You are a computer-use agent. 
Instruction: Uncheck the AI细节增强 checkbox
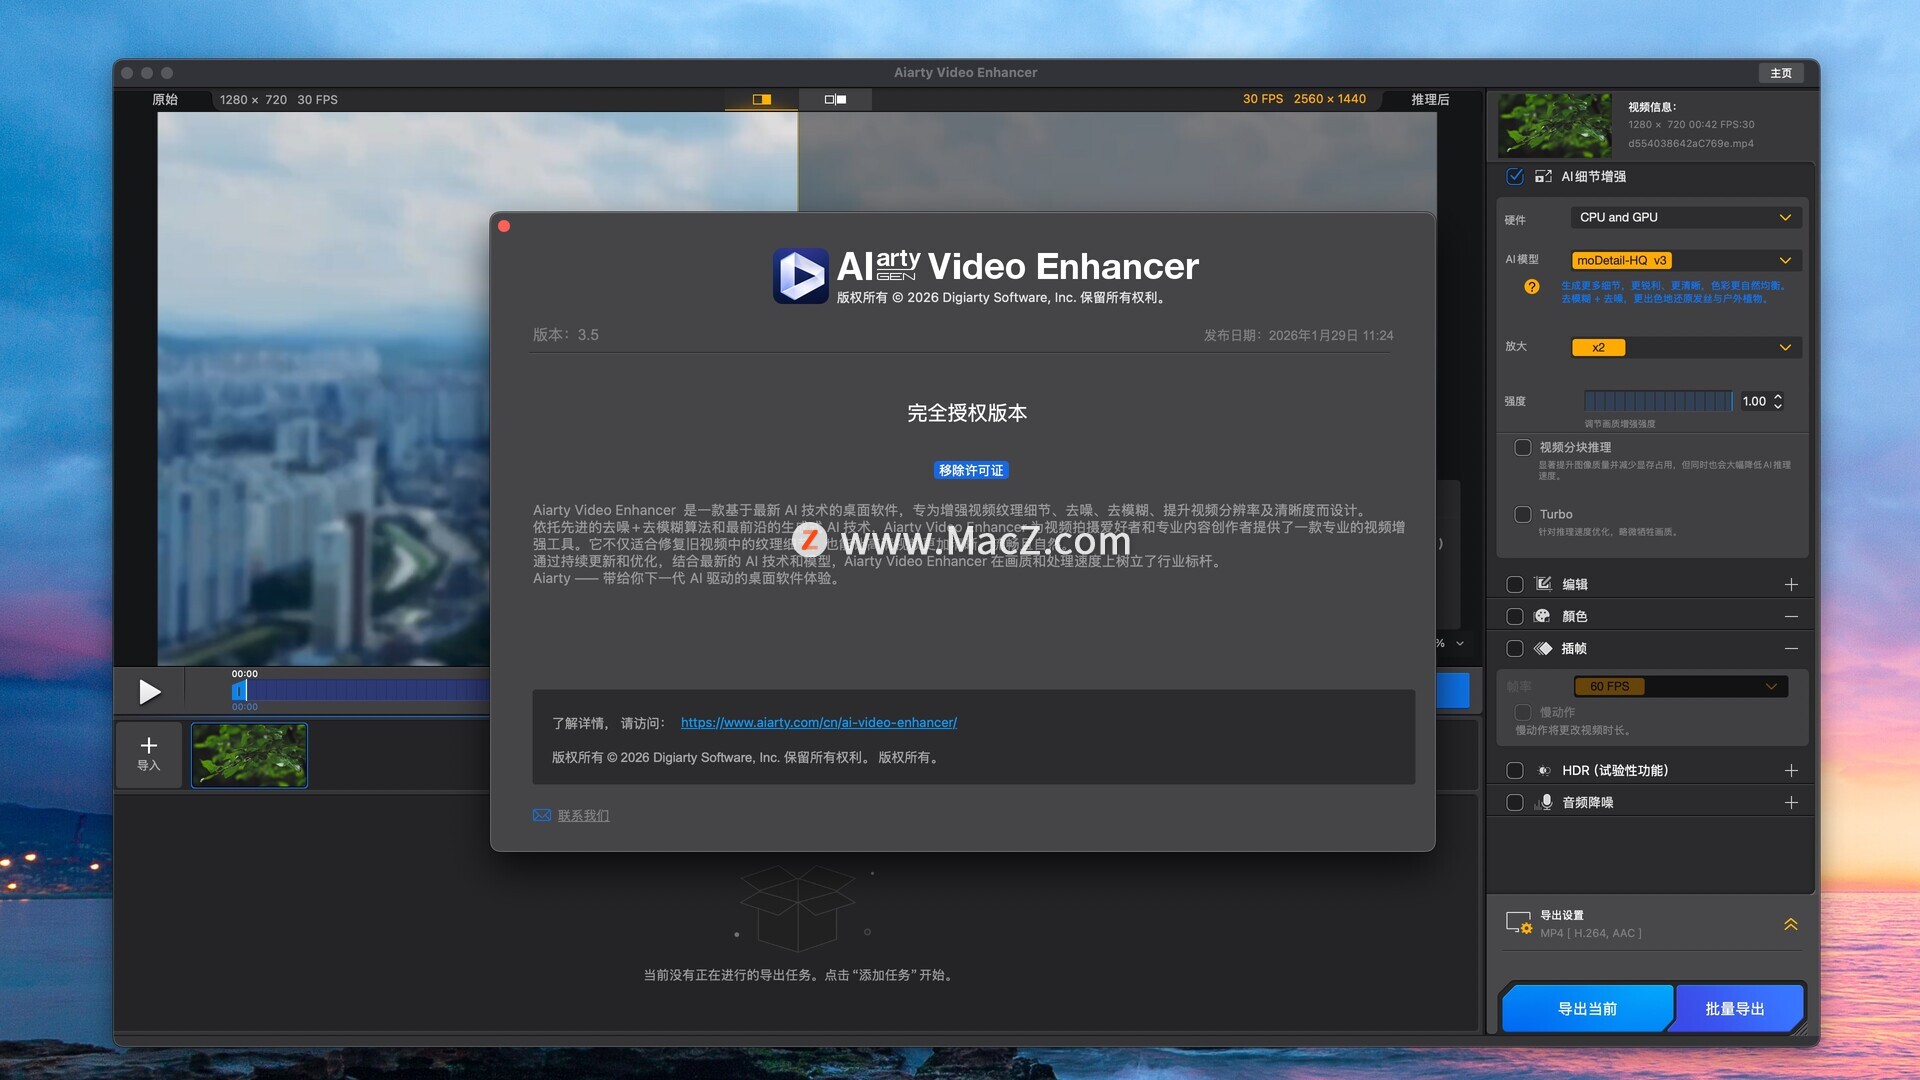(x=1515, y=176)
